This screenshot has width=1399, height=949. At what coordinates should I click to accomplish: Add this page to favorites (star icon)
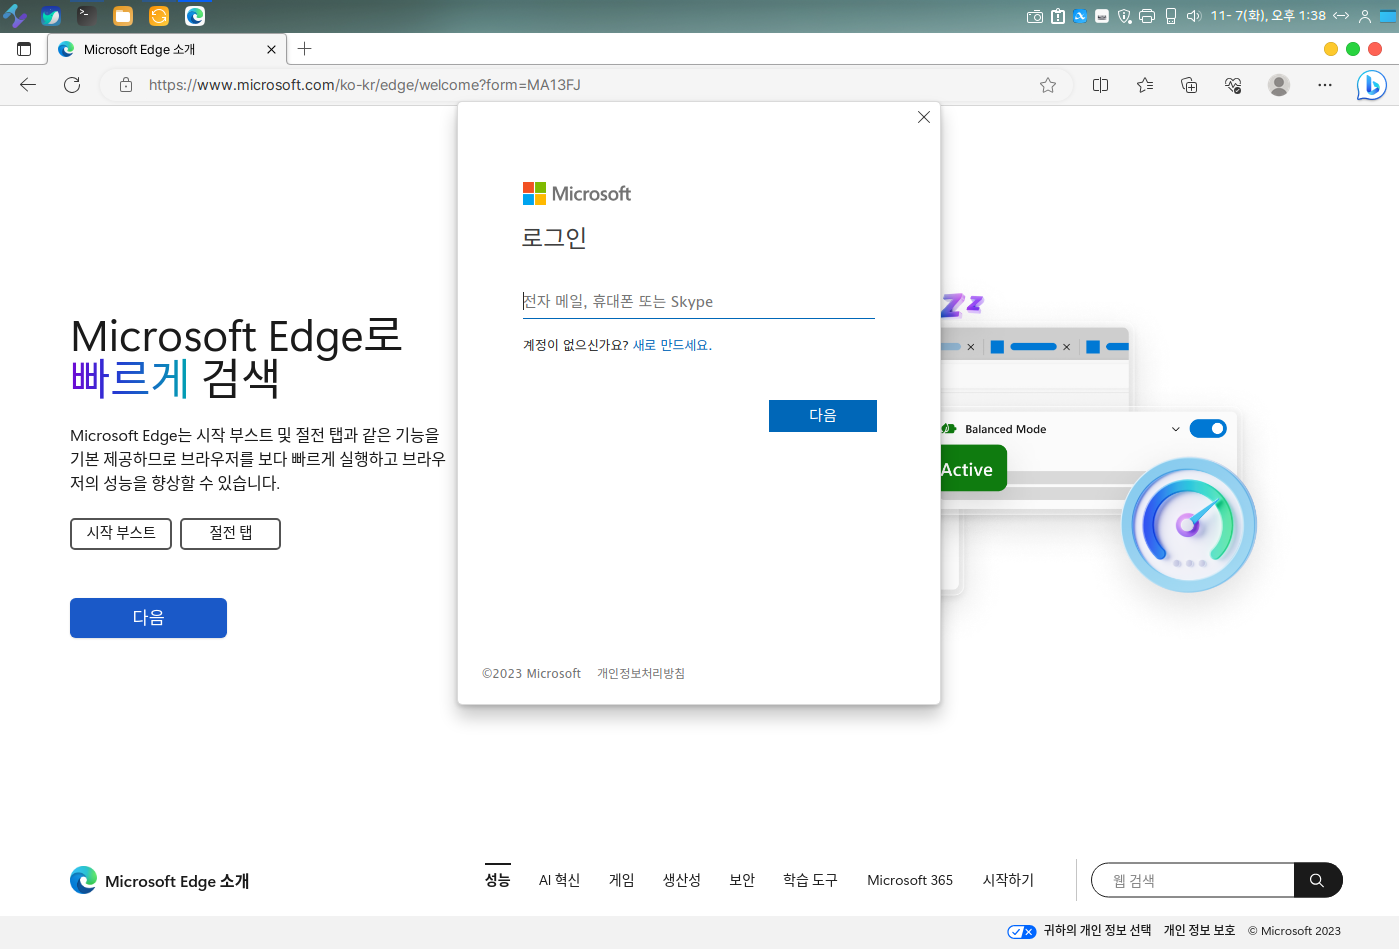coord(1047,85)
